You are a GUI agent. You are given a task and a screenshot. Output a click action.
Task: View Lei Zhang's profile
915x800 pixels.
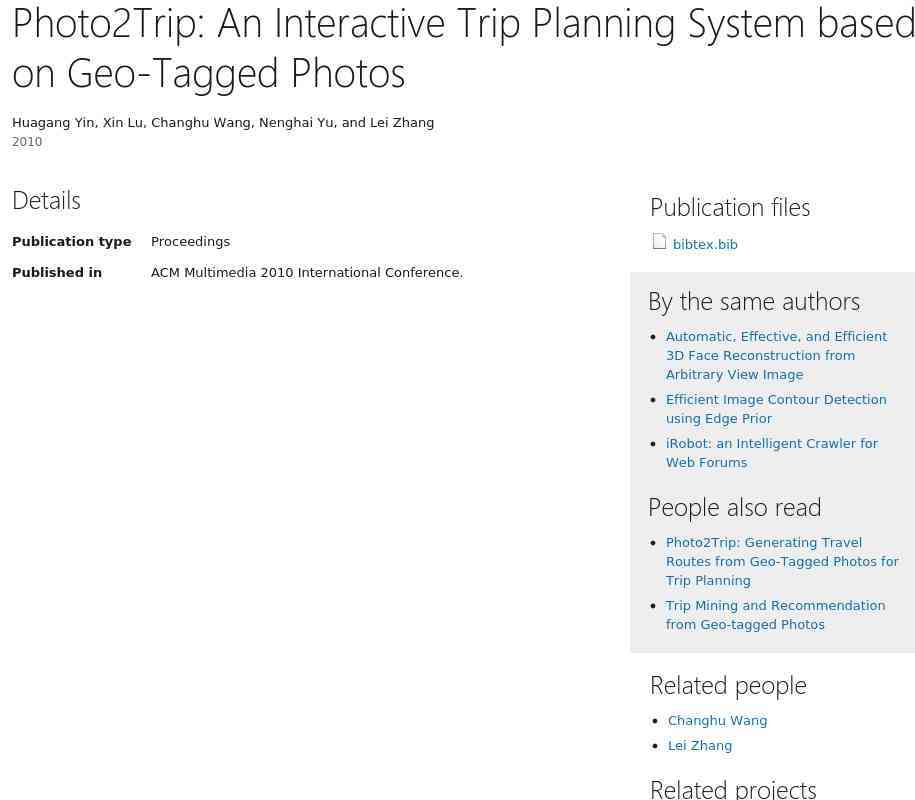click(x=700, y=746)
